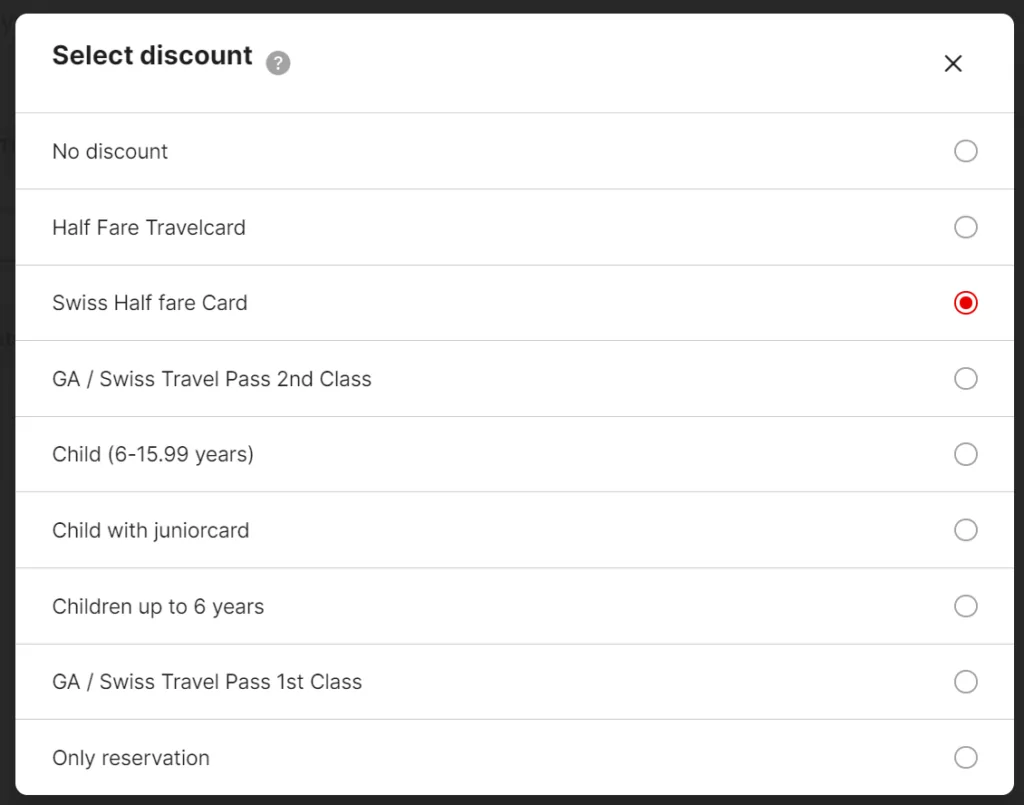The height and width of the screenshot is (805, 1024).
Task: Choose the Only reservation radio button
Action: coord(965,757)
